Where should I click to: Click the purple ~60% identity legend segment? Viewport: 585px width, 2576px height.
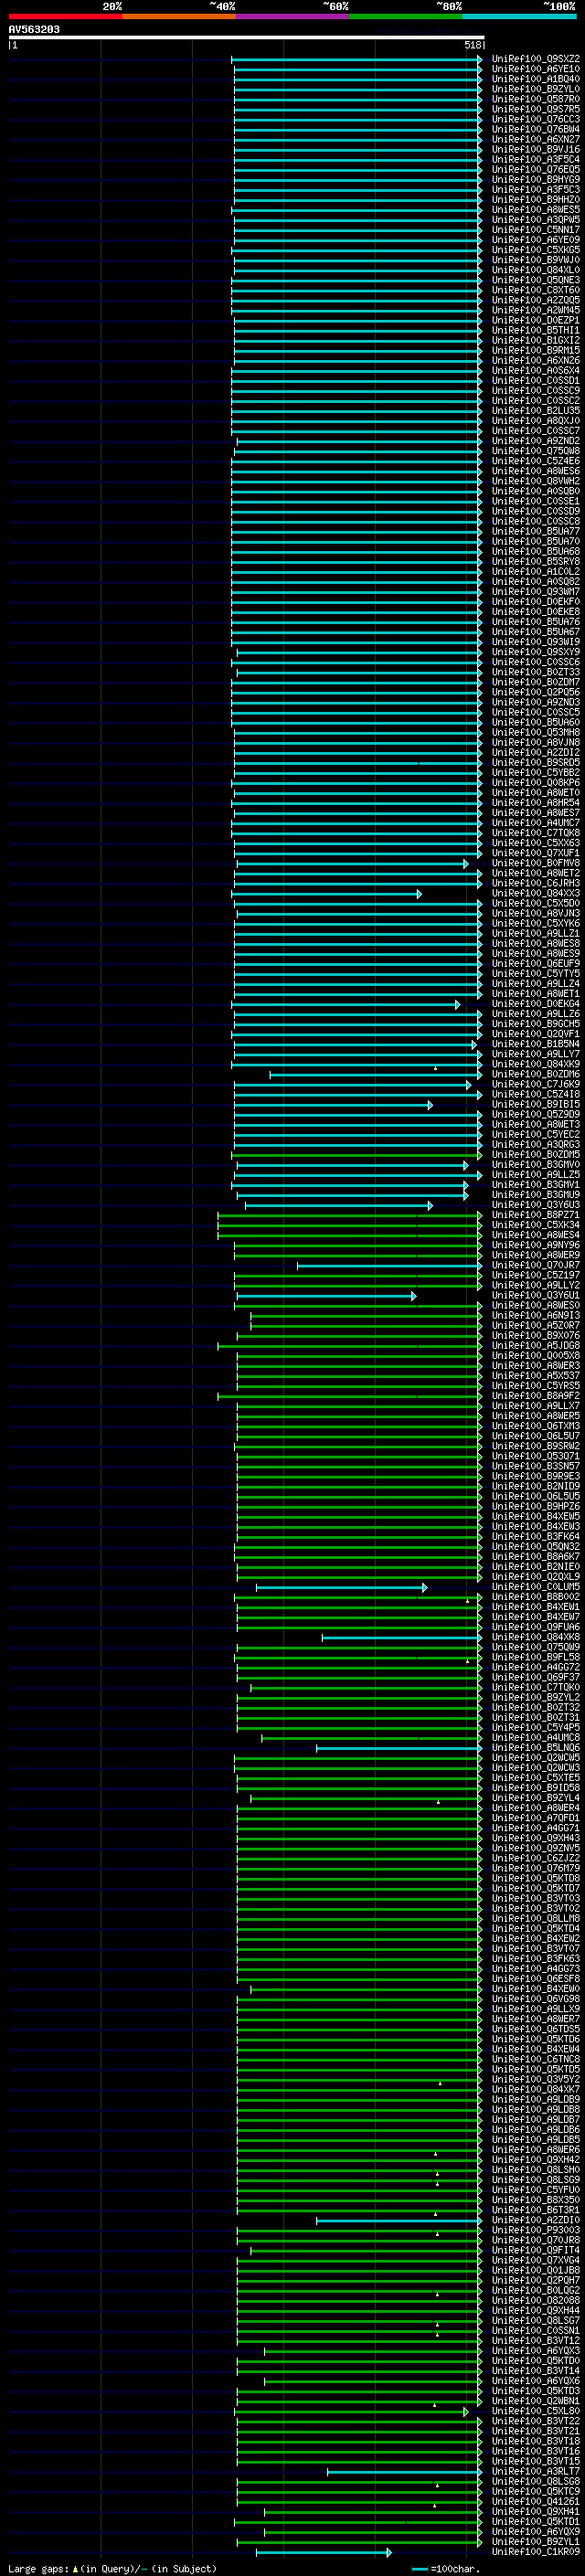point(293,16)
